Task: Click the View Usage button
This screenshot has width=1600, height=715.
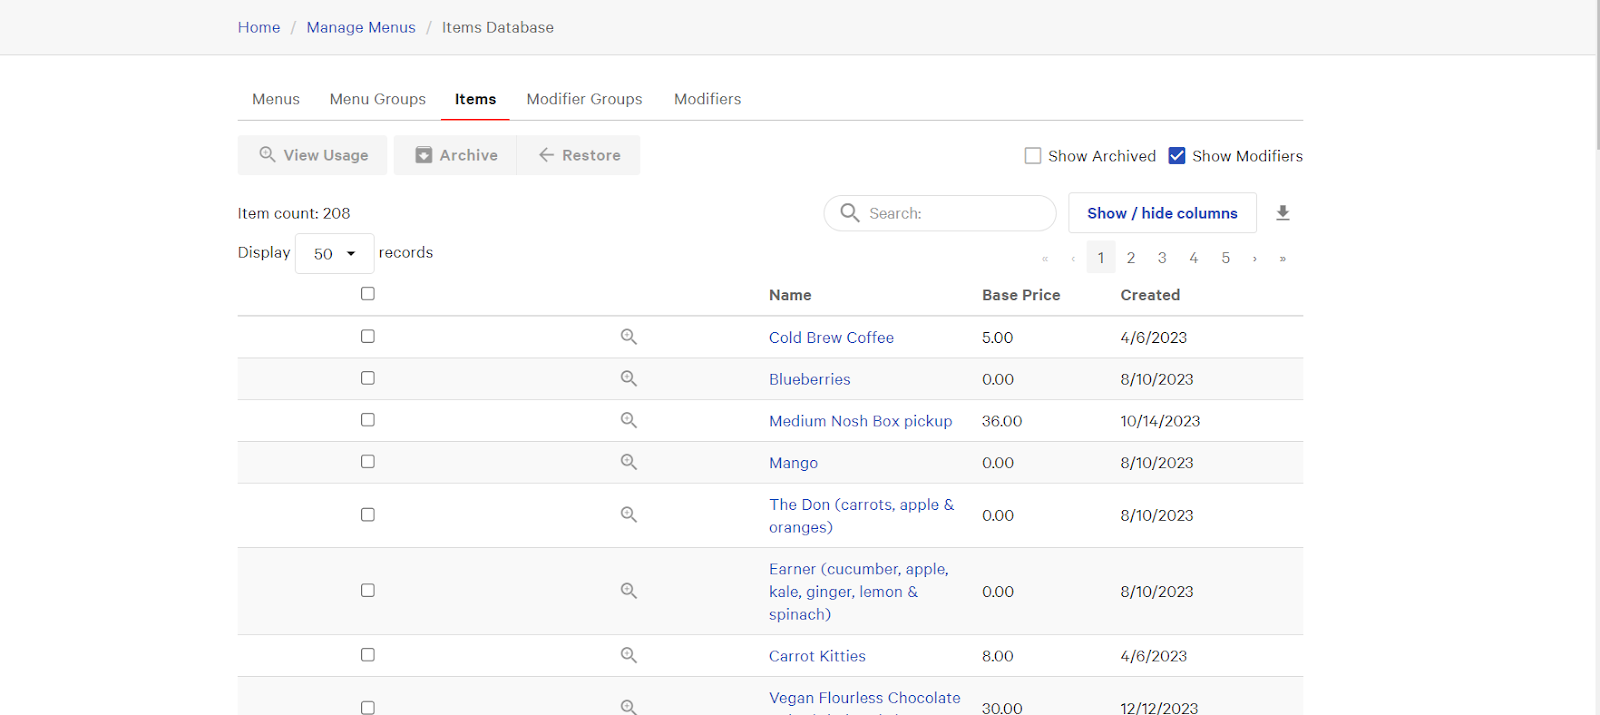Action: (313, 155)
